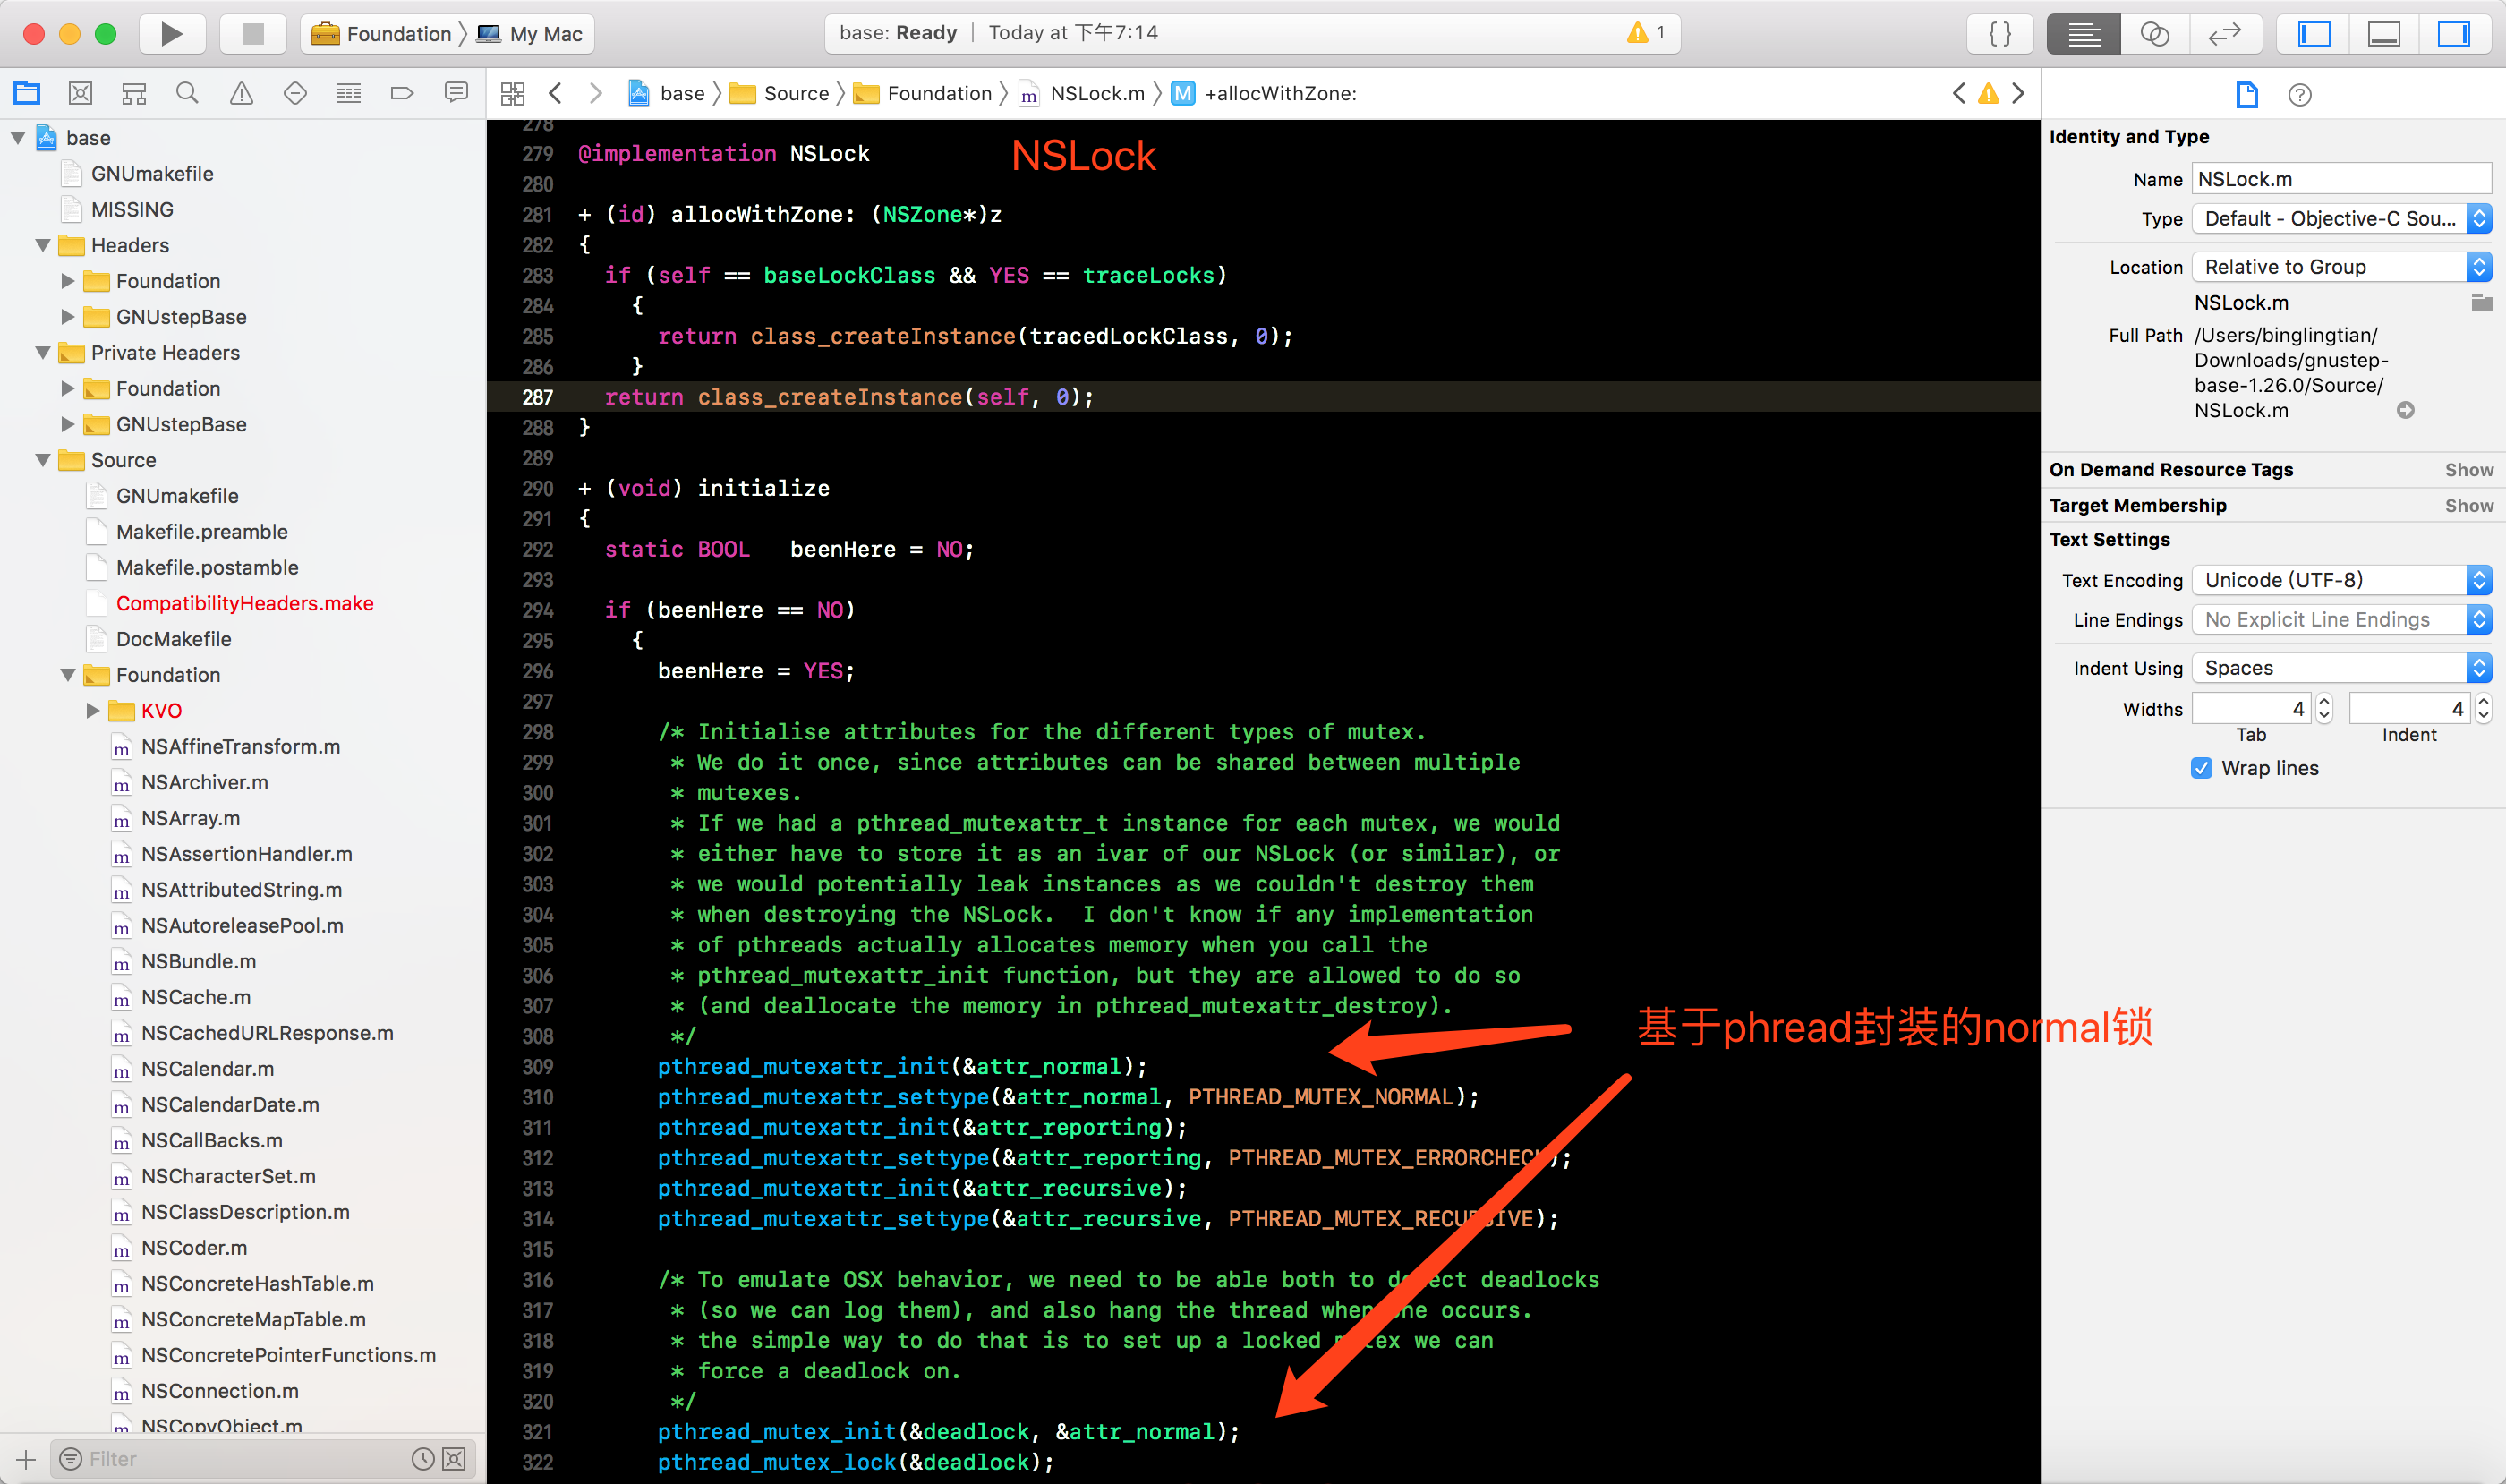Open Text Encoding Unicode (UTF-8) dropdown

coord(2341,580)
